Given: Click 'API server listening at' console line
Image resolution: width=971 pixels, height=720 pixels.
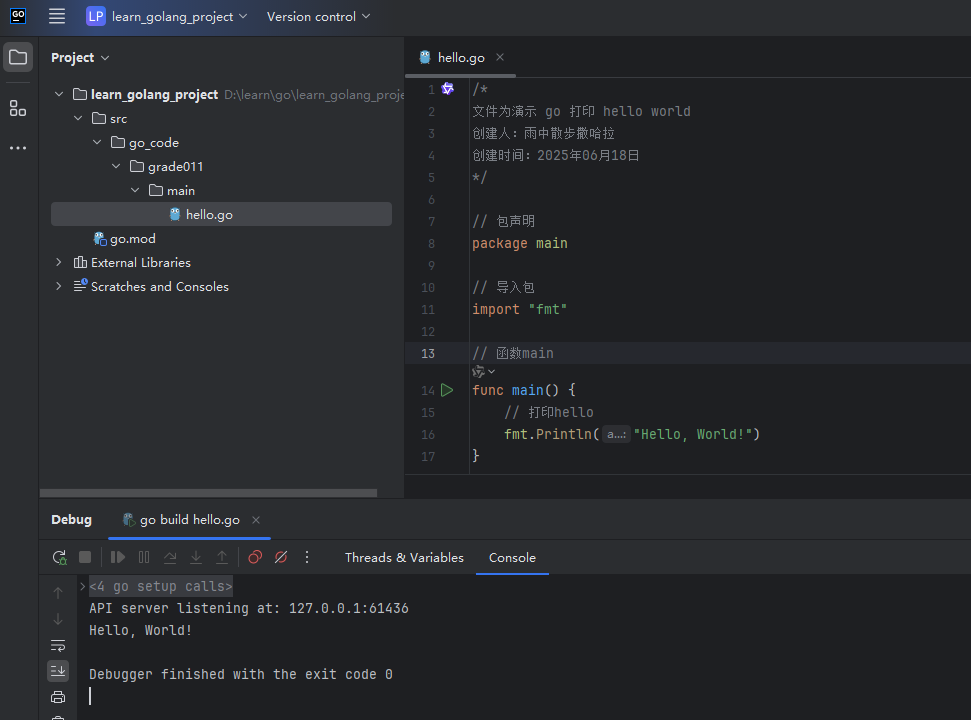Looking at the screenshot, I should coord(248,609).
